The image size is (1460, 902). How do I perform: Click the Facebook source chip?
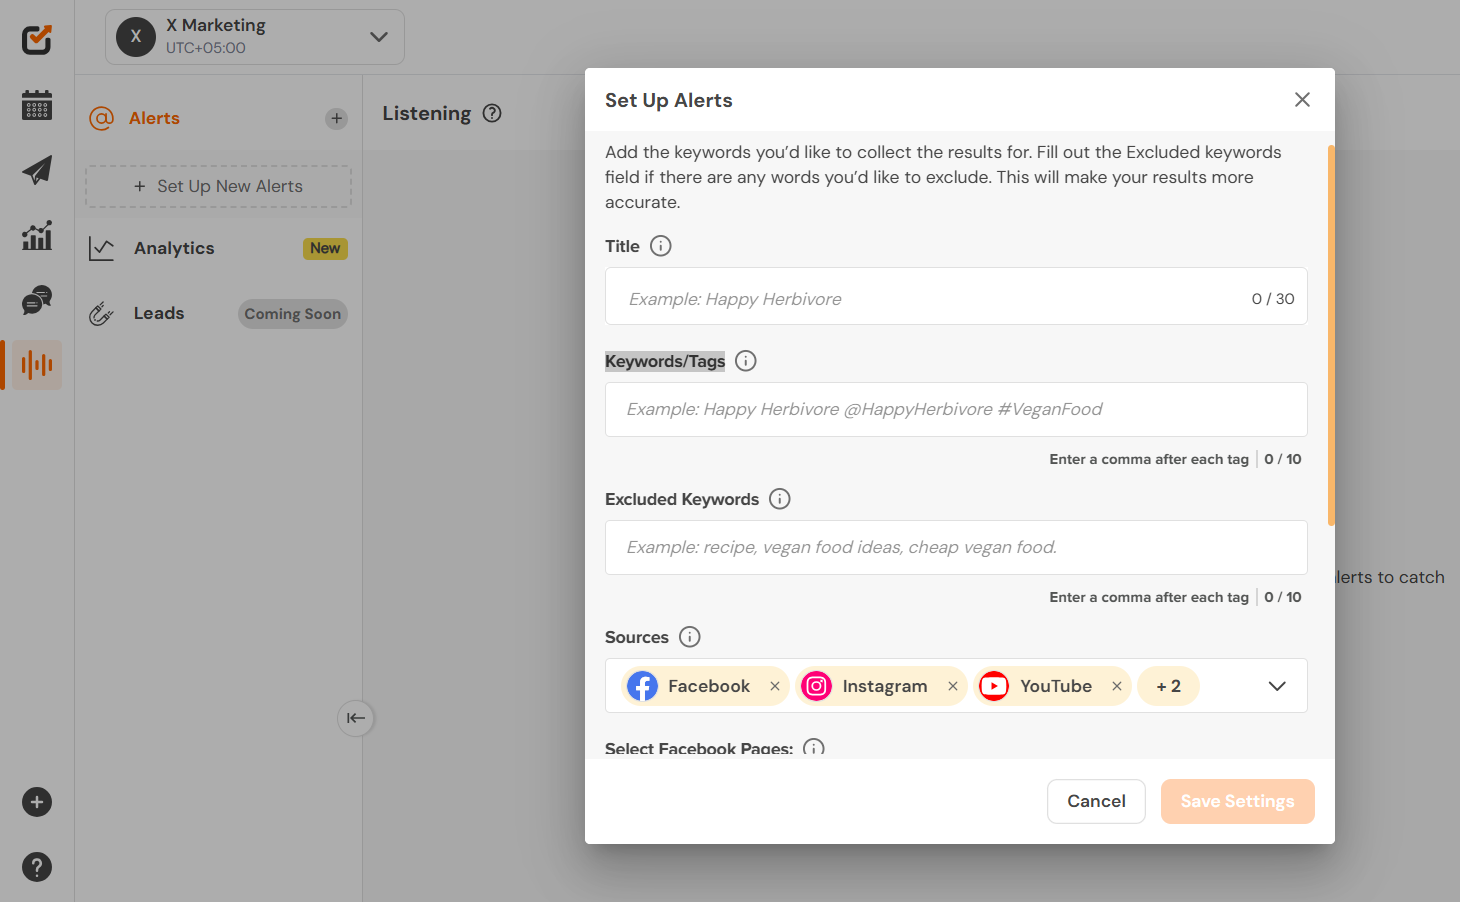pyautogui.click(x=705, y=686)
